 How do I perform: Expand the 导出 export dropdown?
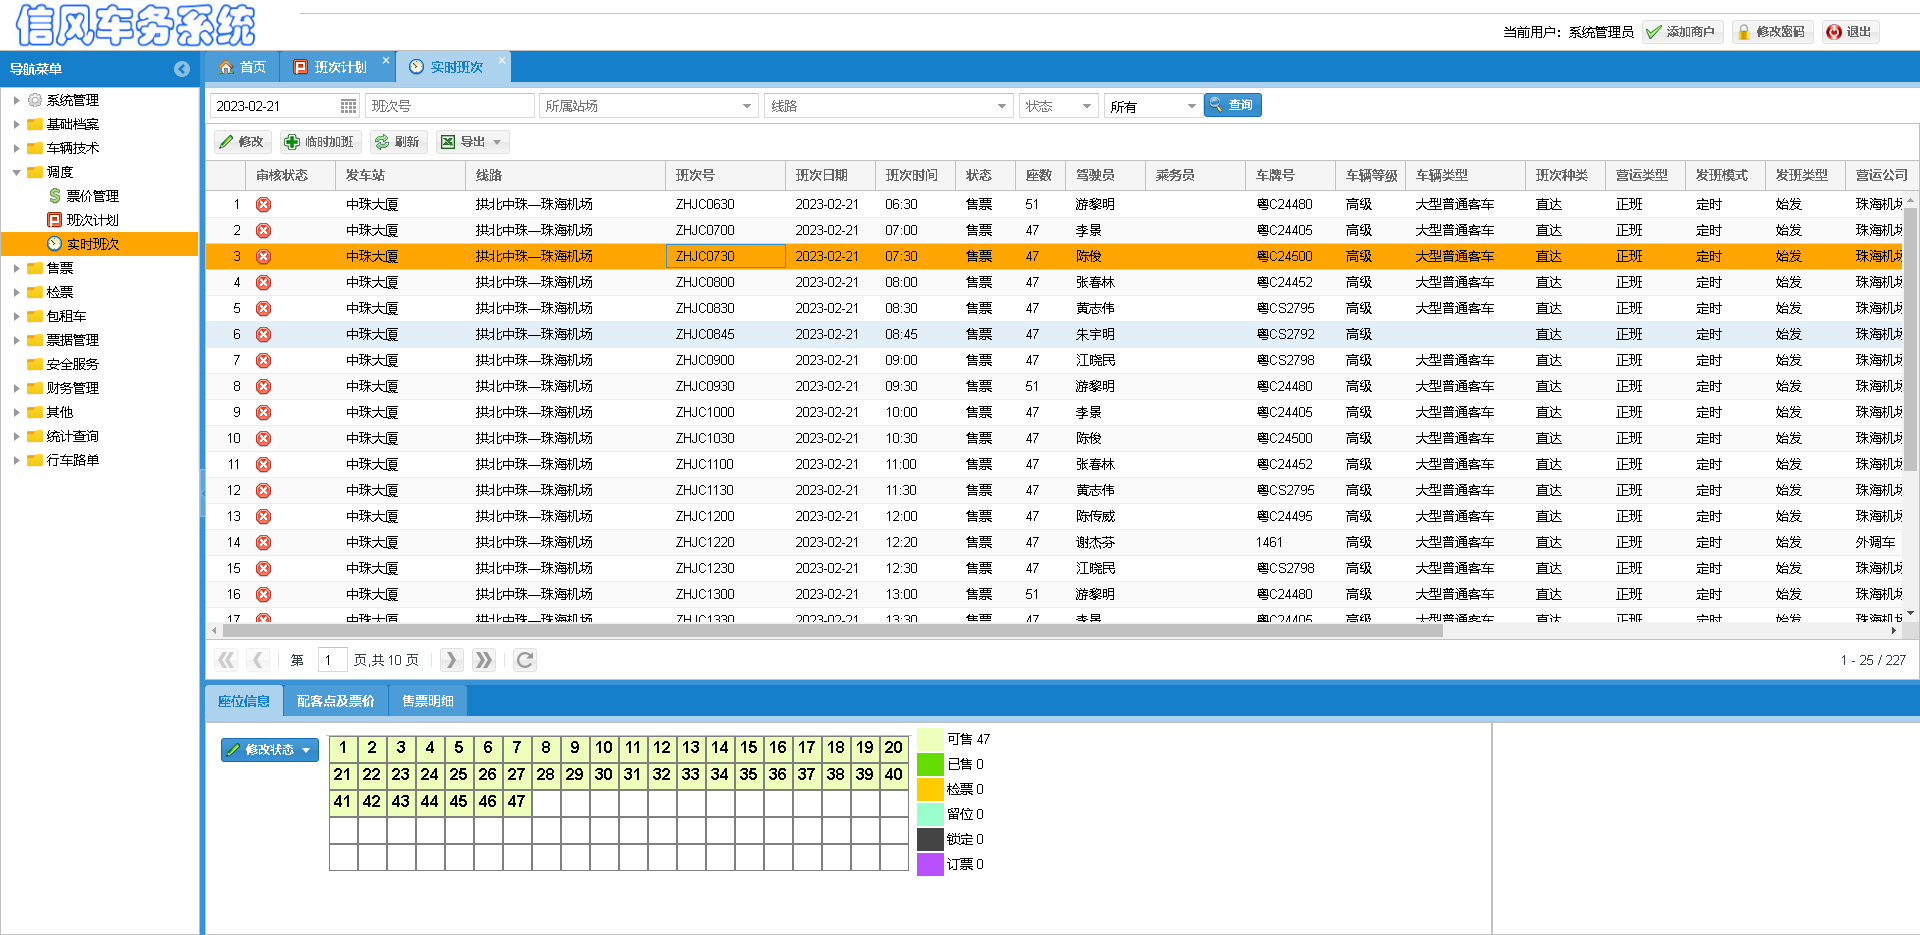coord(497,142)
